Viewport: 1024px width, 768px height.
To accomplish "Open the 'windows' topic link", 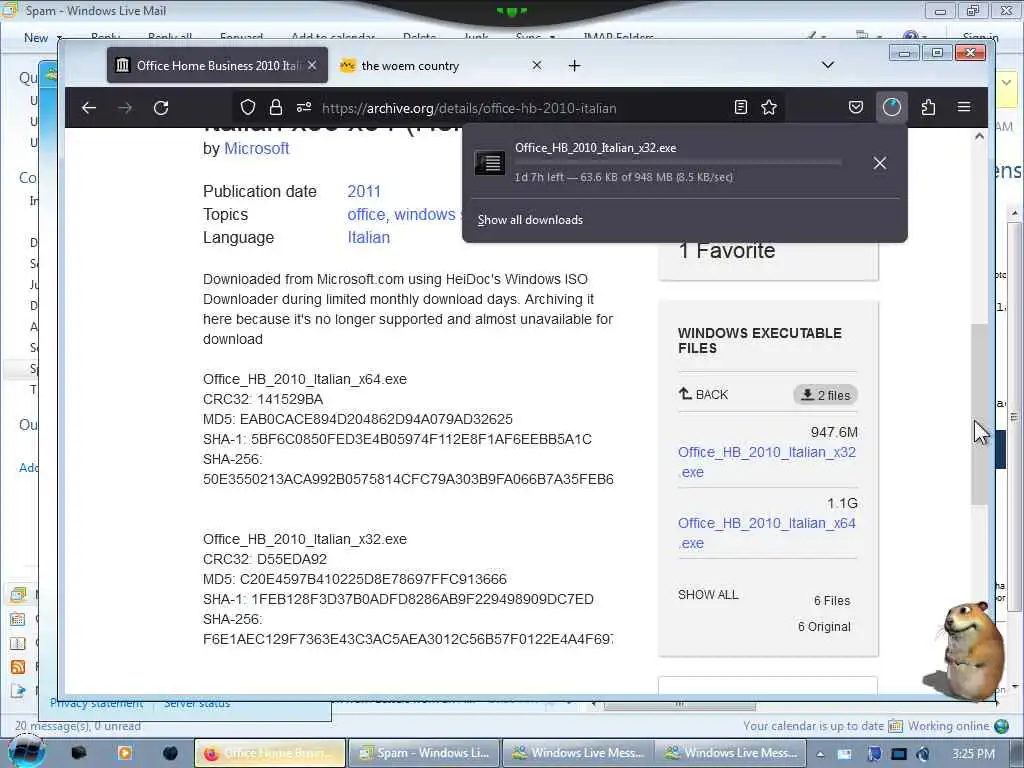I will tap(424, 214).
